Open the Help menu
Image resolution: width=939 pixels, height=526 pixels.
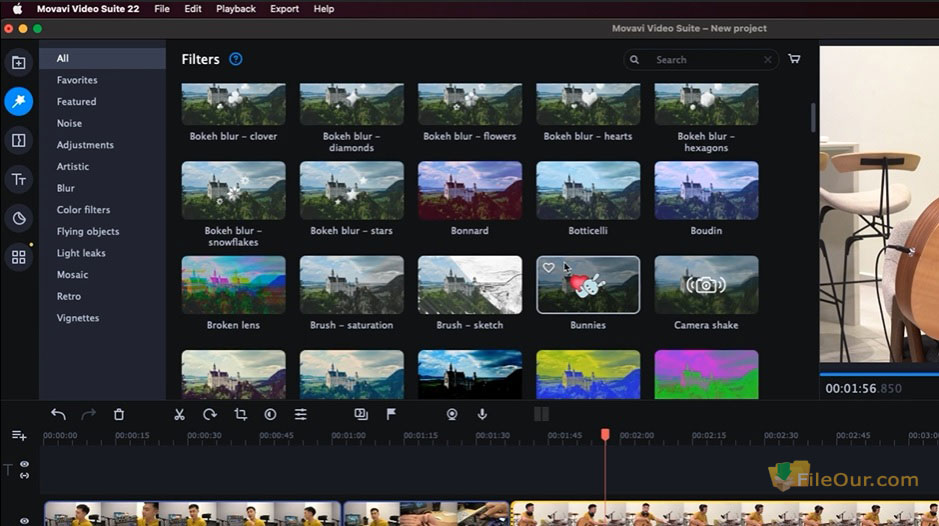pos(323,9)
